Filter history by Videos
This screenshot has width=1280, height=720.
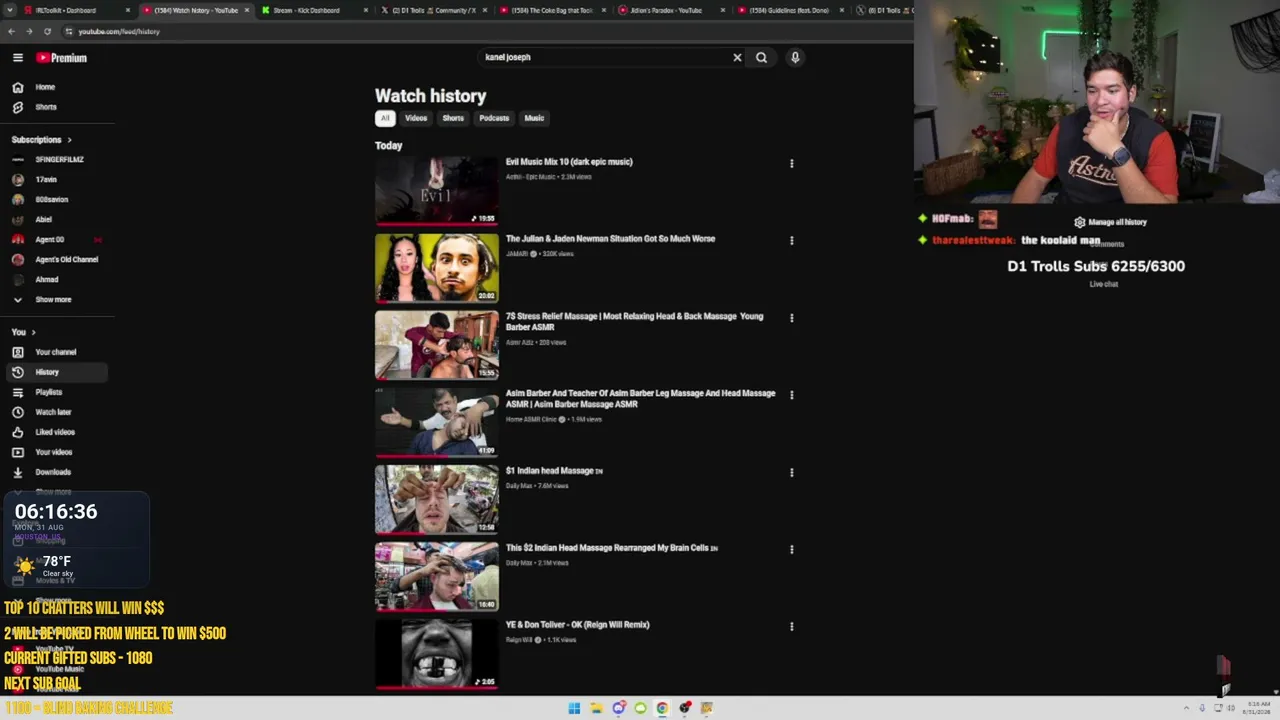[416, 118]
